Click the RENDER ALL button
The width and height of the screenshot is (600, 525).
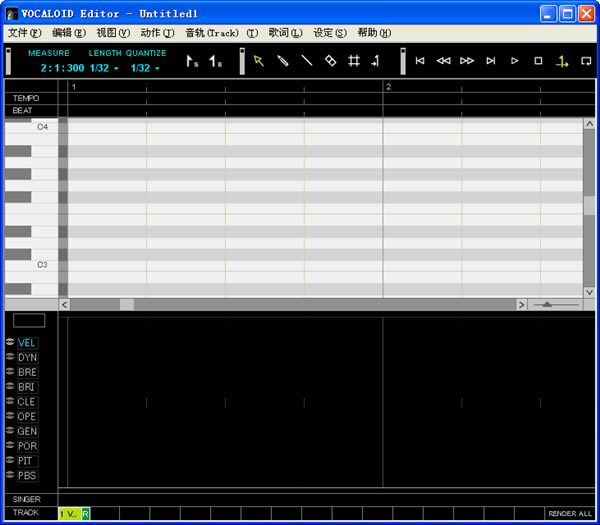[x=567, y=513]
